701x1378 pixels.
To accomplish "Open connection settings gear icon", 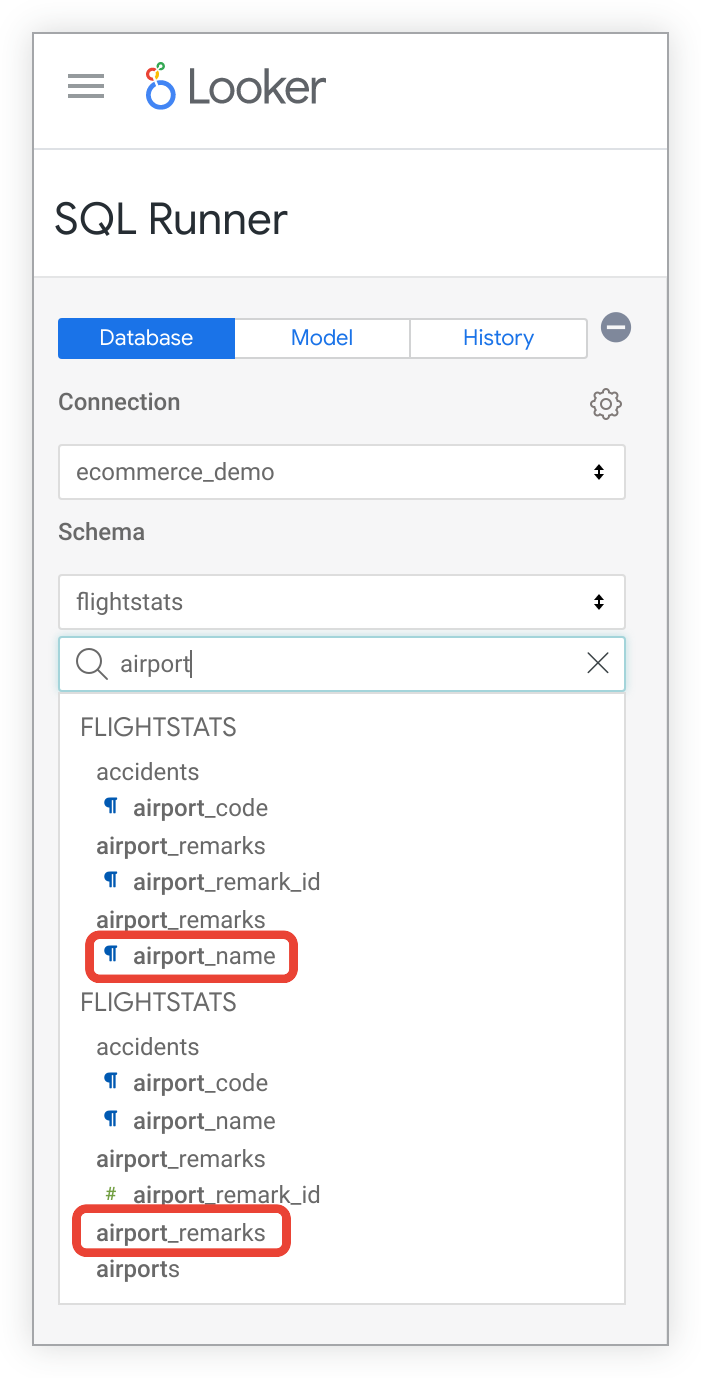I will click(x=606, y=404).
